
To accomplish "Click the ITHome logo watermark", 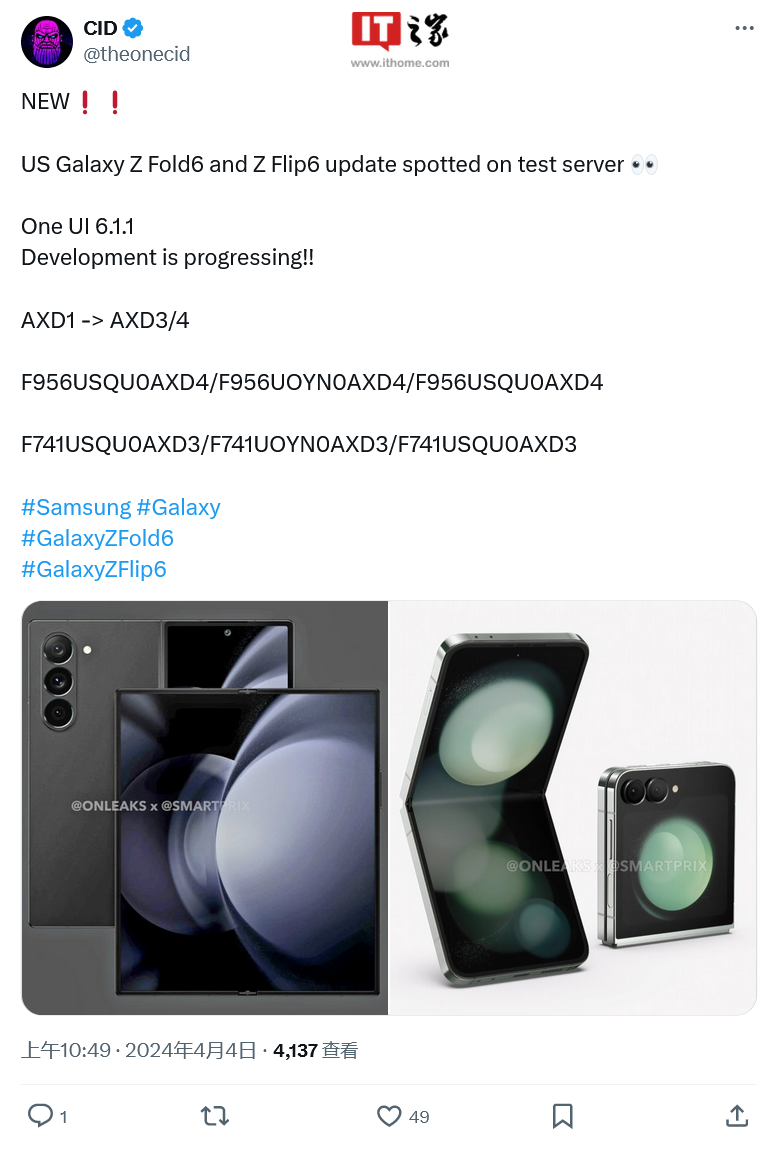I will coord(400,40).
